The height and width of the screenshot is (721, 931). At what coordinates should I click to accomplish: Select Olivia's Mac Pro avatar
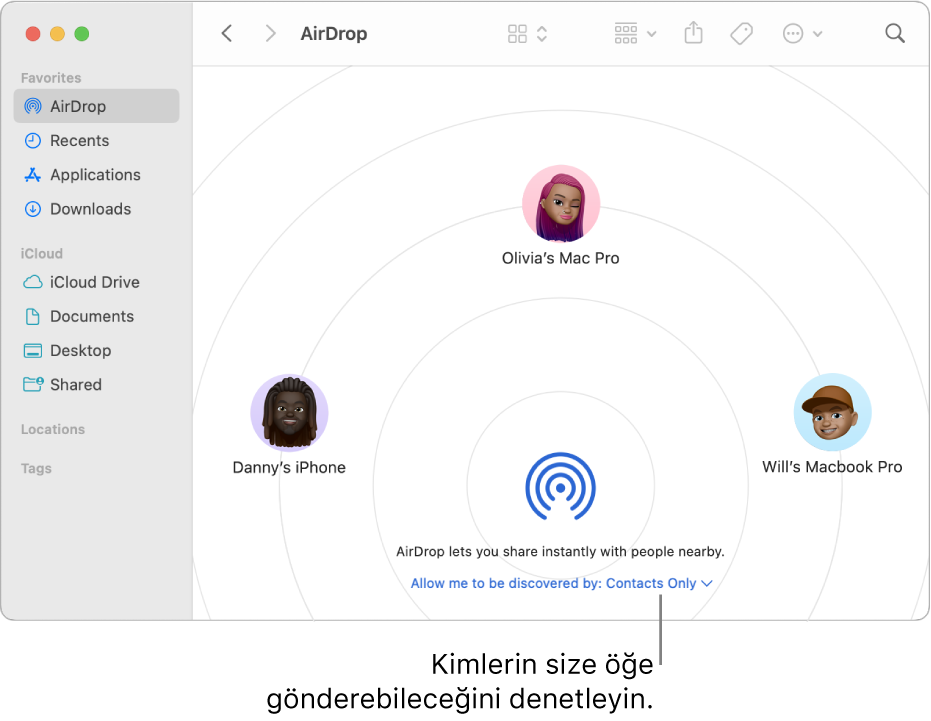[561, 204]
